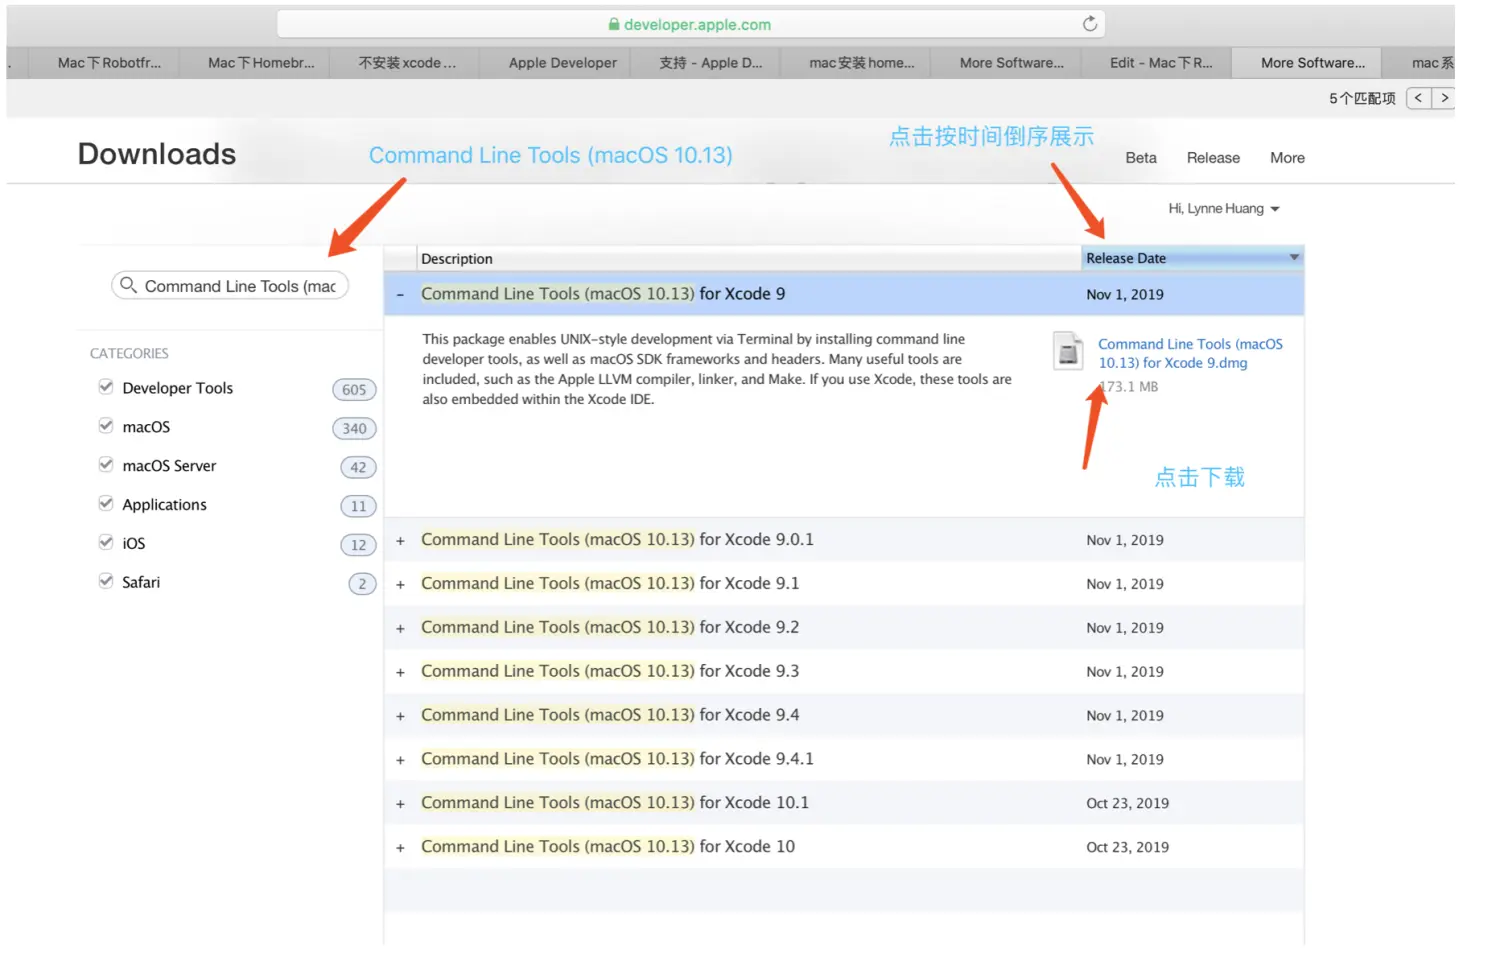The image size is (1500, 961).
Task: Click the reload page icon in address bar
Action: coord(1089,24)
